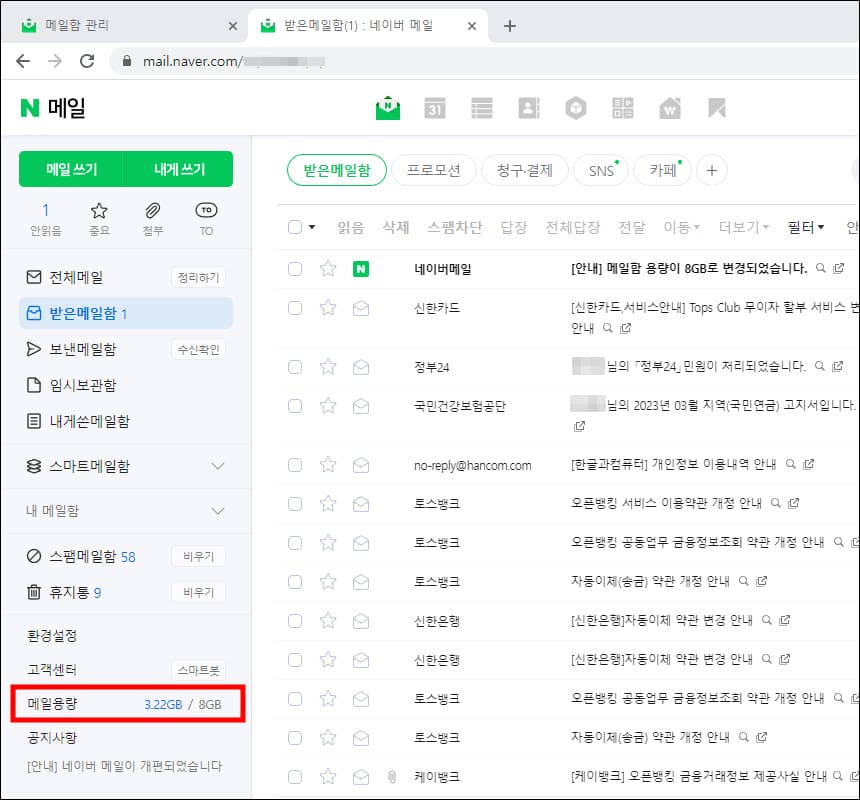860x800 pixels.
Task: Open 정부24 mail in new window
Action: click(x=838, y=366)
